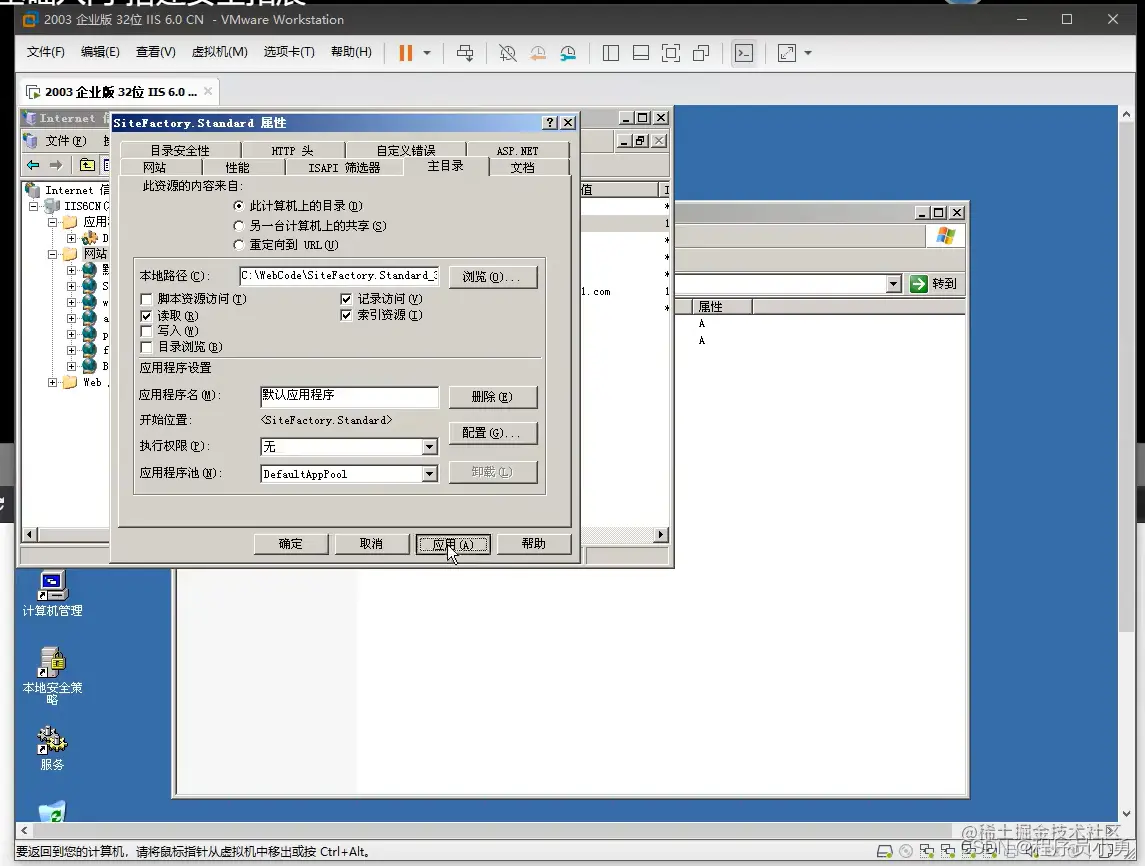Click the stretch guest display icon
Viewport: 1145px width, 866px height.
click(x=786, y=53)
